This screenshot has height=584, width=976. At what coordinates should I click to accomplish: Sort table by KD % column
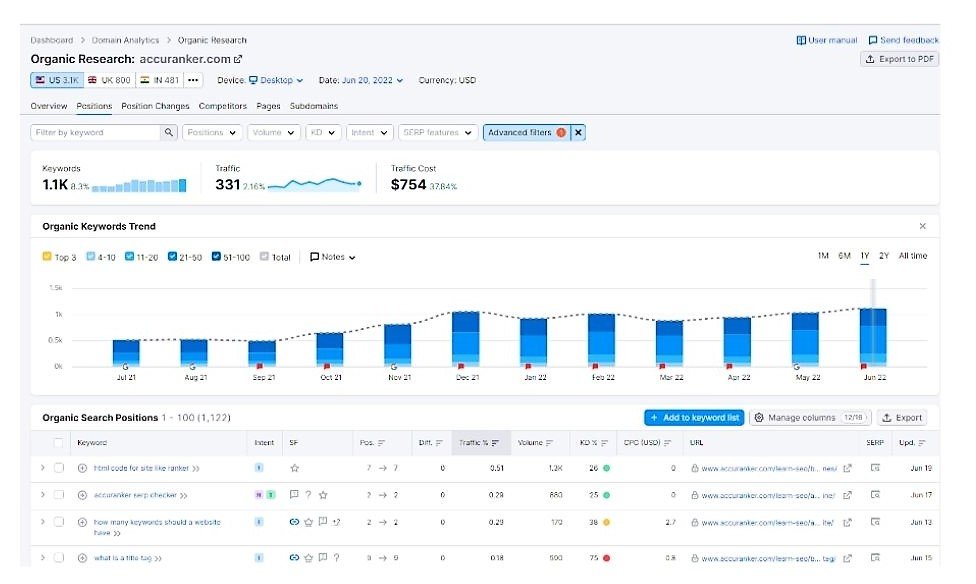[x=593, y=443]
